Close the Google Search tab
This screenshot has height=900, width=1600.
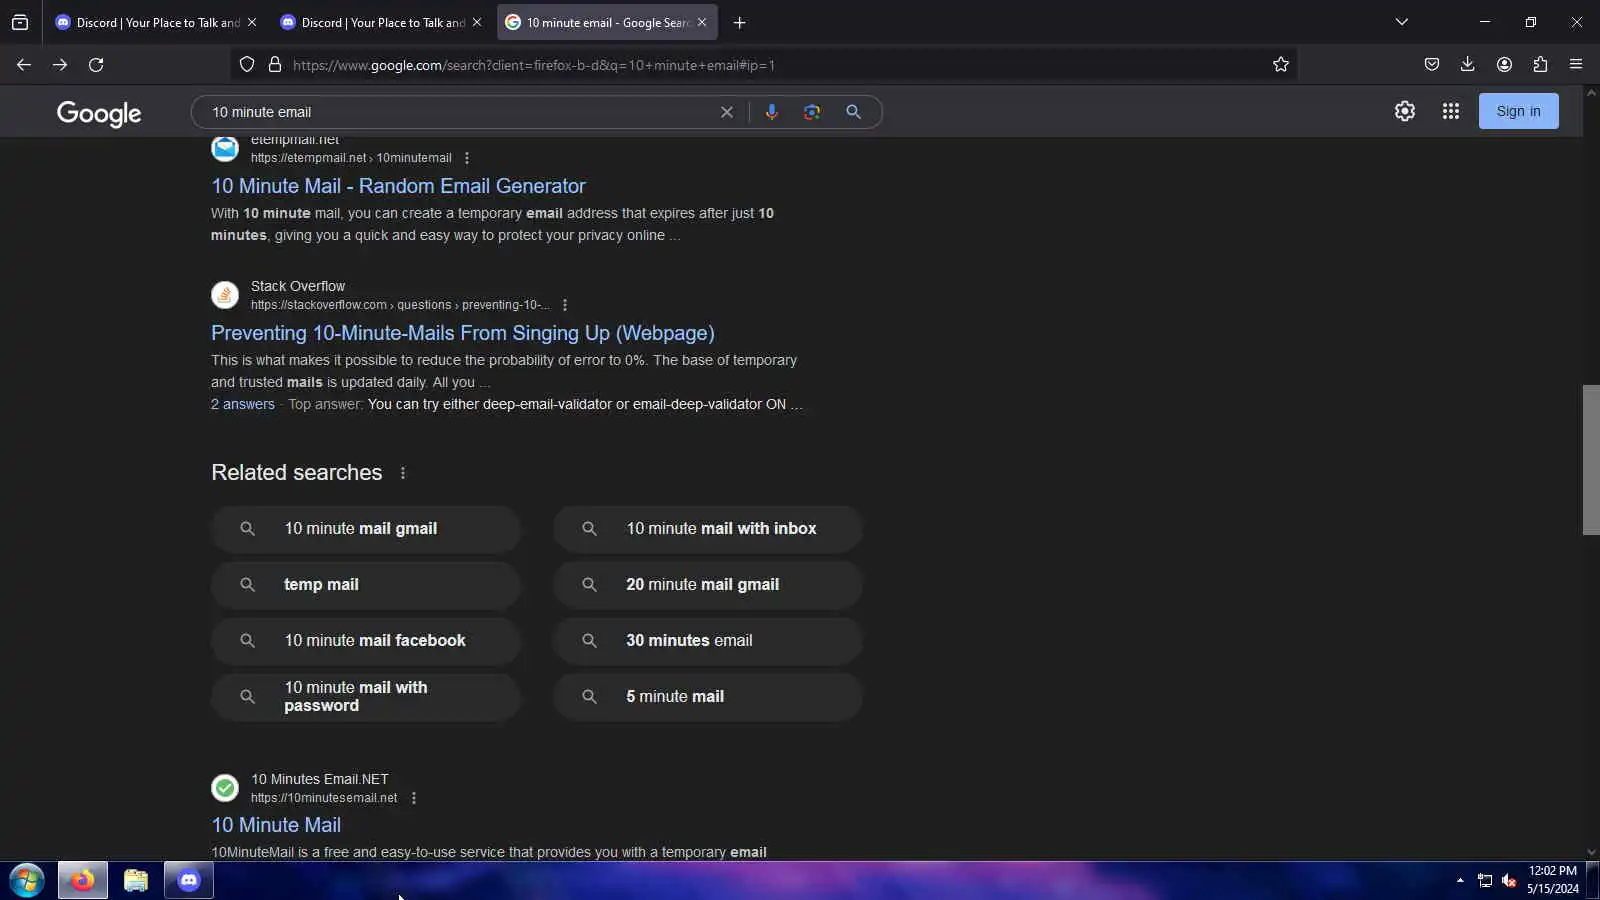pos(702,22)
